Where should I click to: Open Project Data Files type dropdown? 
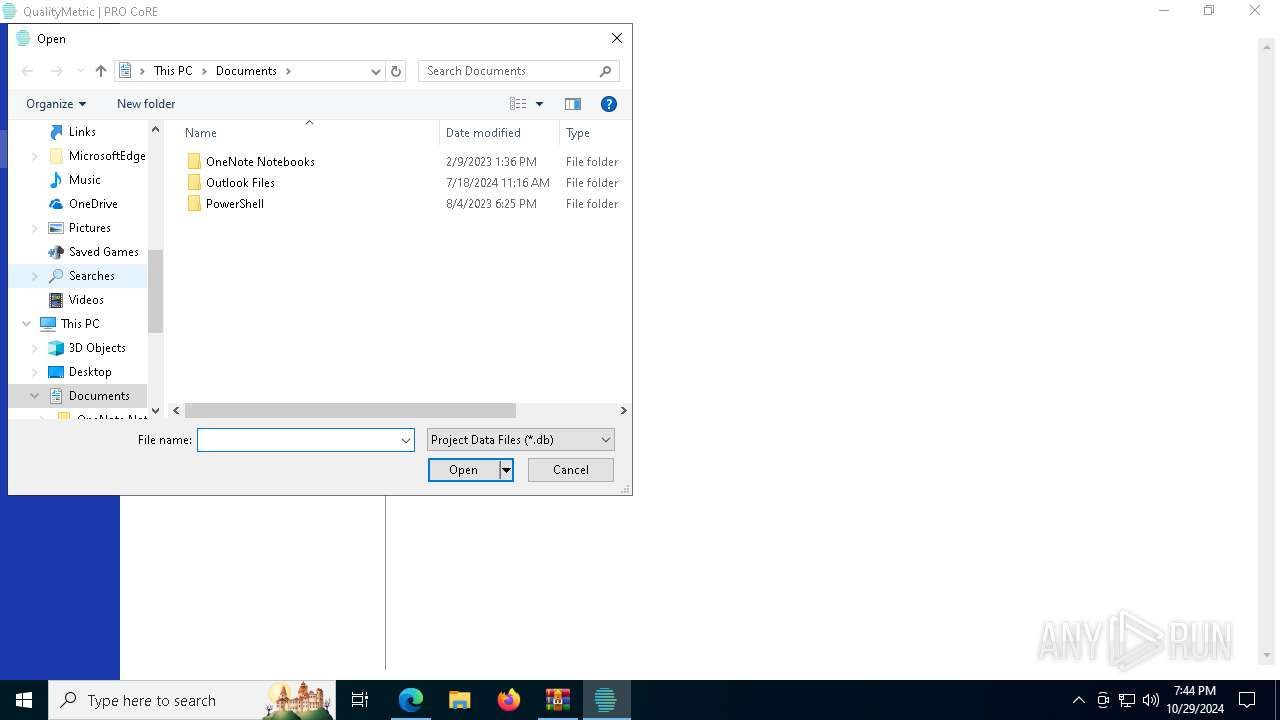click(x=520, y=440)
